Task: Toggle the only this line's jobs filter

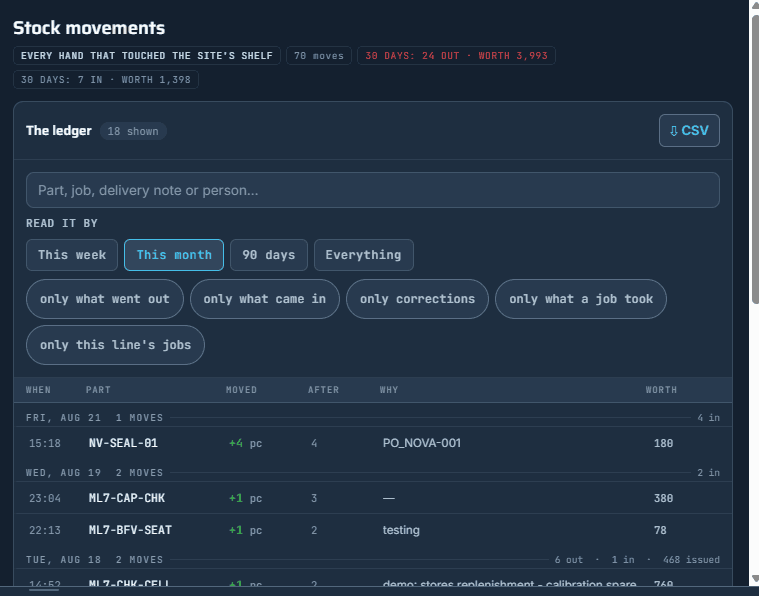Action: tap(115, 345)
